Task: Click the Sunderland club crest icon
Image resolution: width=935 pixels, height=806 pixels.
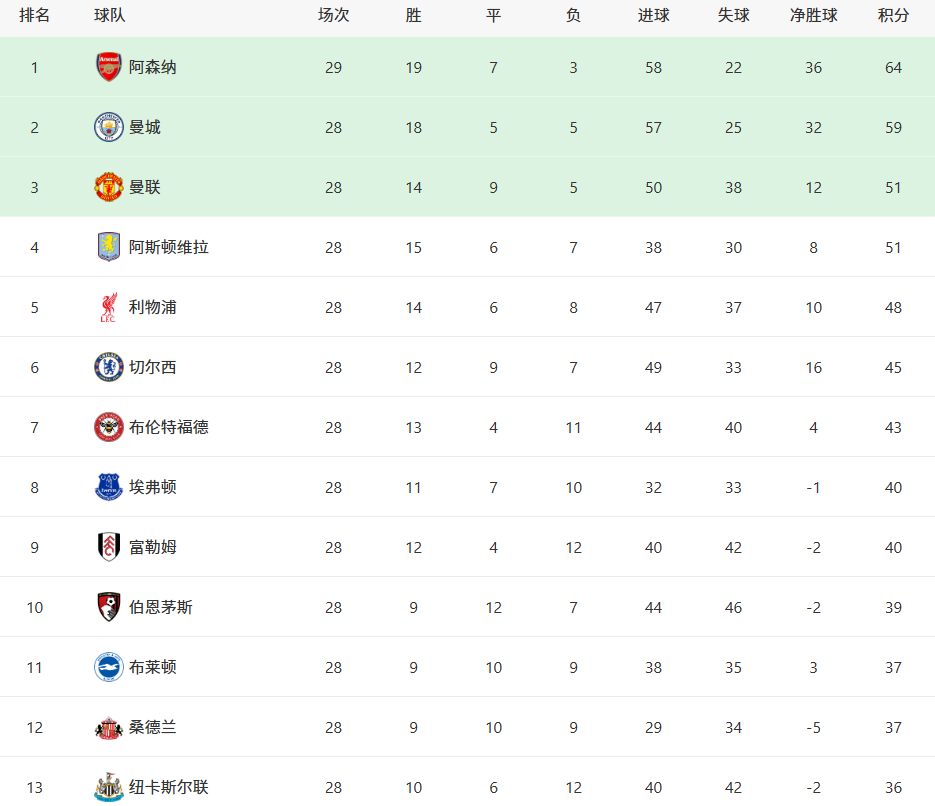Action: coord(108,728)
